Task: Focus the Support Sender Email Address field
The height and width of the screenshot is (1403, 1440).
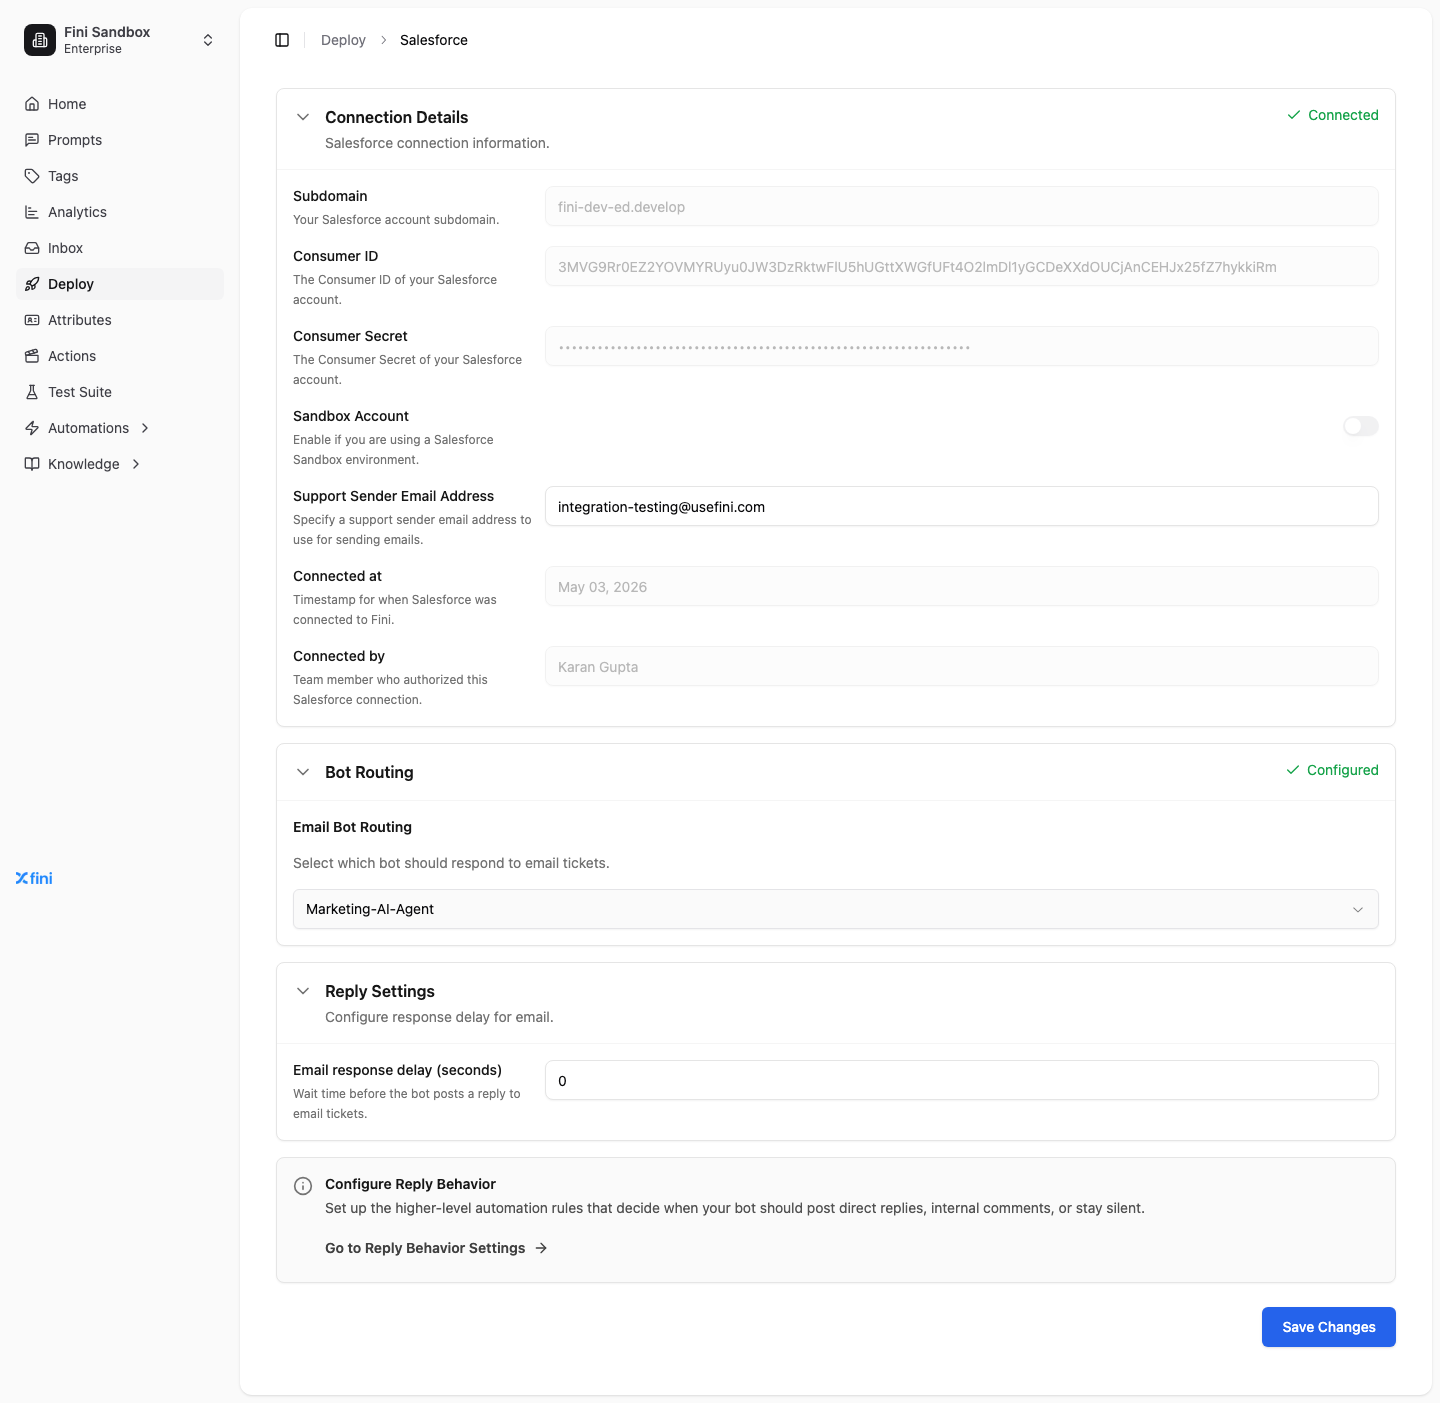Action: tap(962, 506)
